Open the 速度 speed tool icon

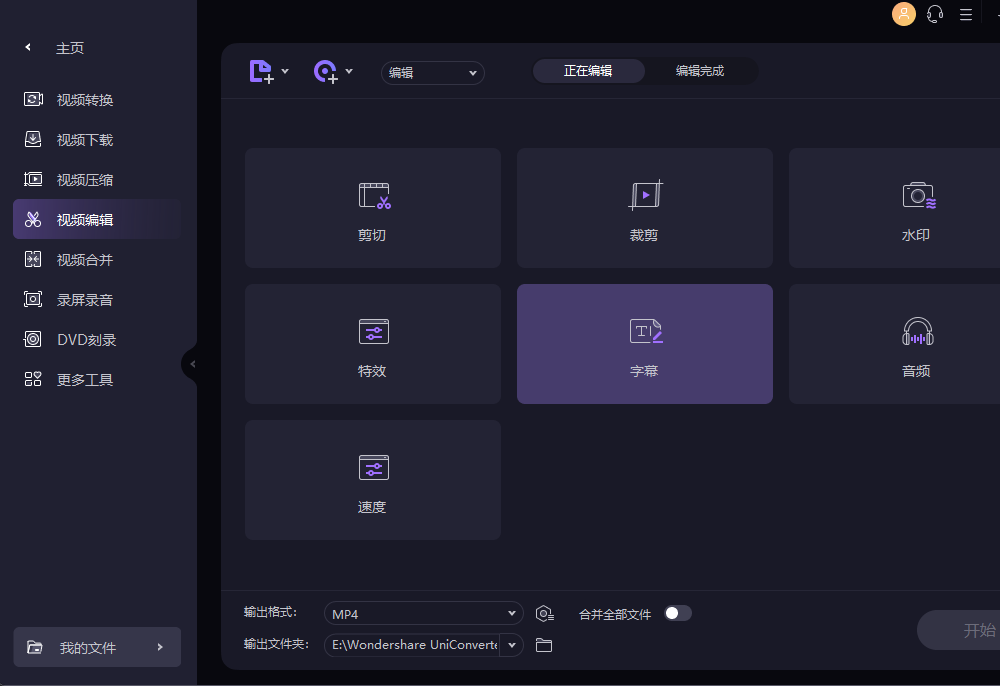click(373, 467)
